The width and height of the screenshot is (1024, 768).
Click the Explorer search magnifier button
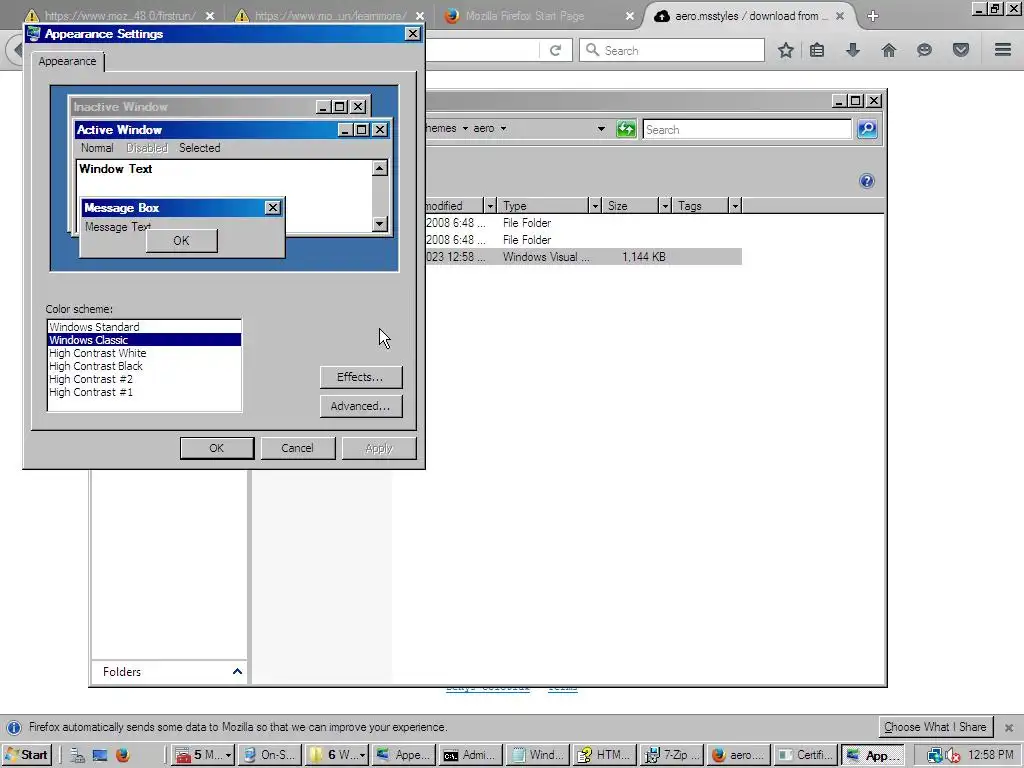point(867,129)
